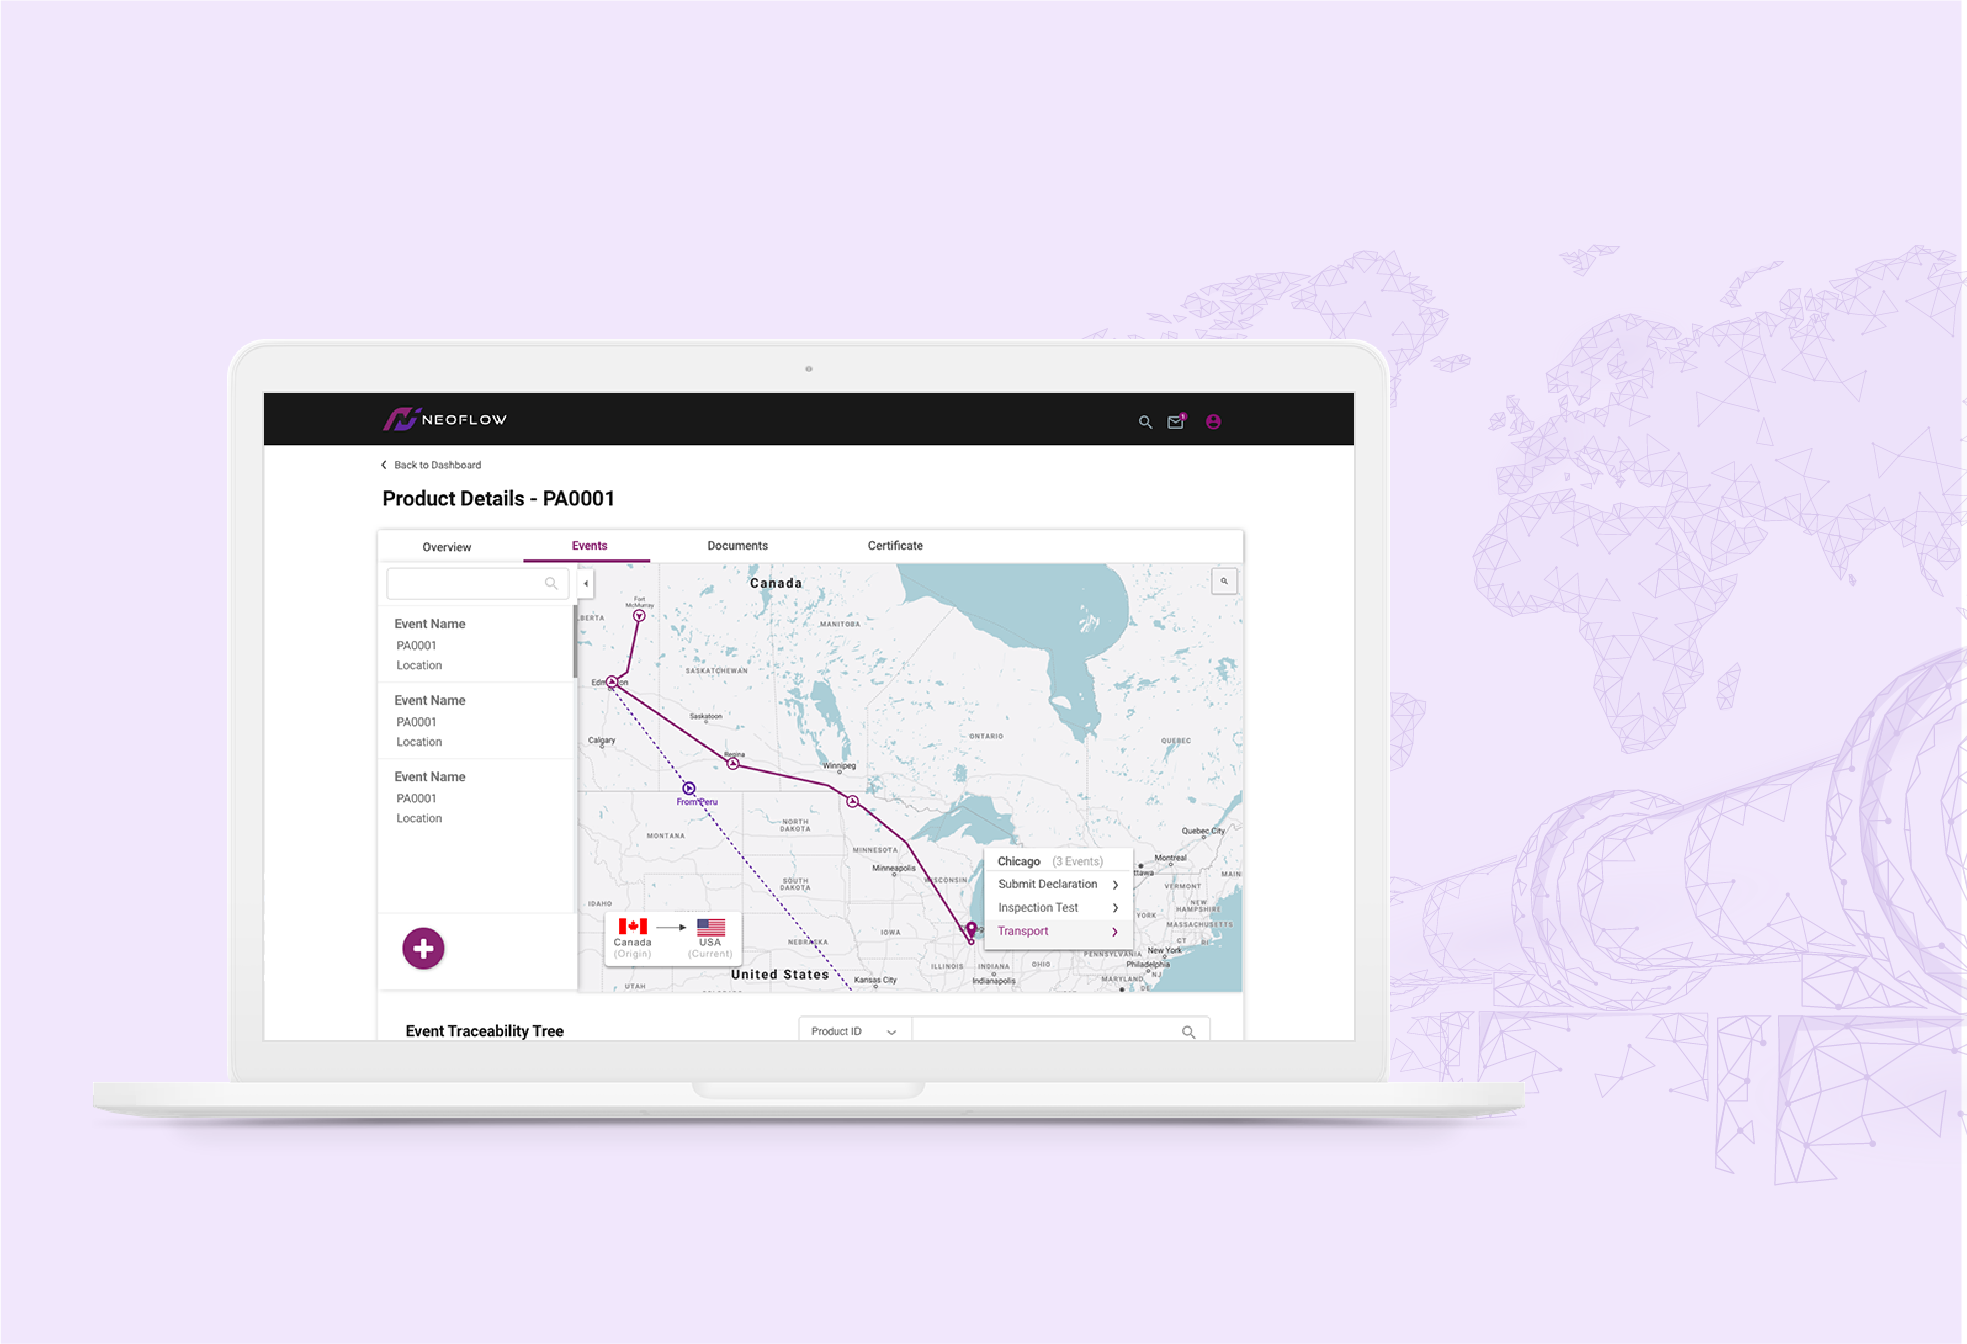Switch to the Overview tab
This screenshot has height=1344, width=1967.
tap(446, 547)
